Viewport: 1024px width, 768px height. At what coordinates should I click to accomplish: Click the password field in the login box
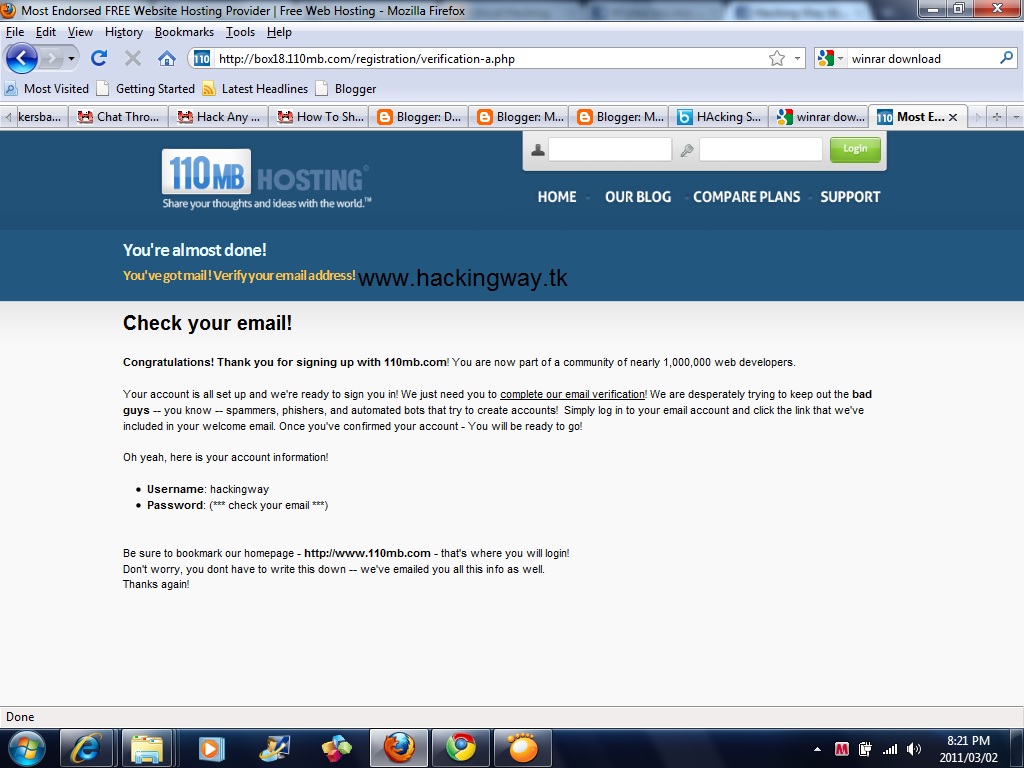[760, 150]
